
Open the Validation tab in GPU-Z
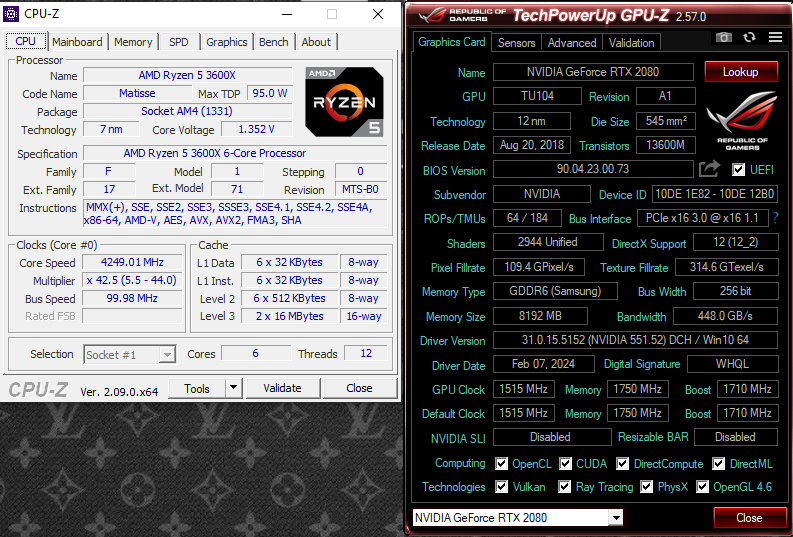[x=632, y=43]
